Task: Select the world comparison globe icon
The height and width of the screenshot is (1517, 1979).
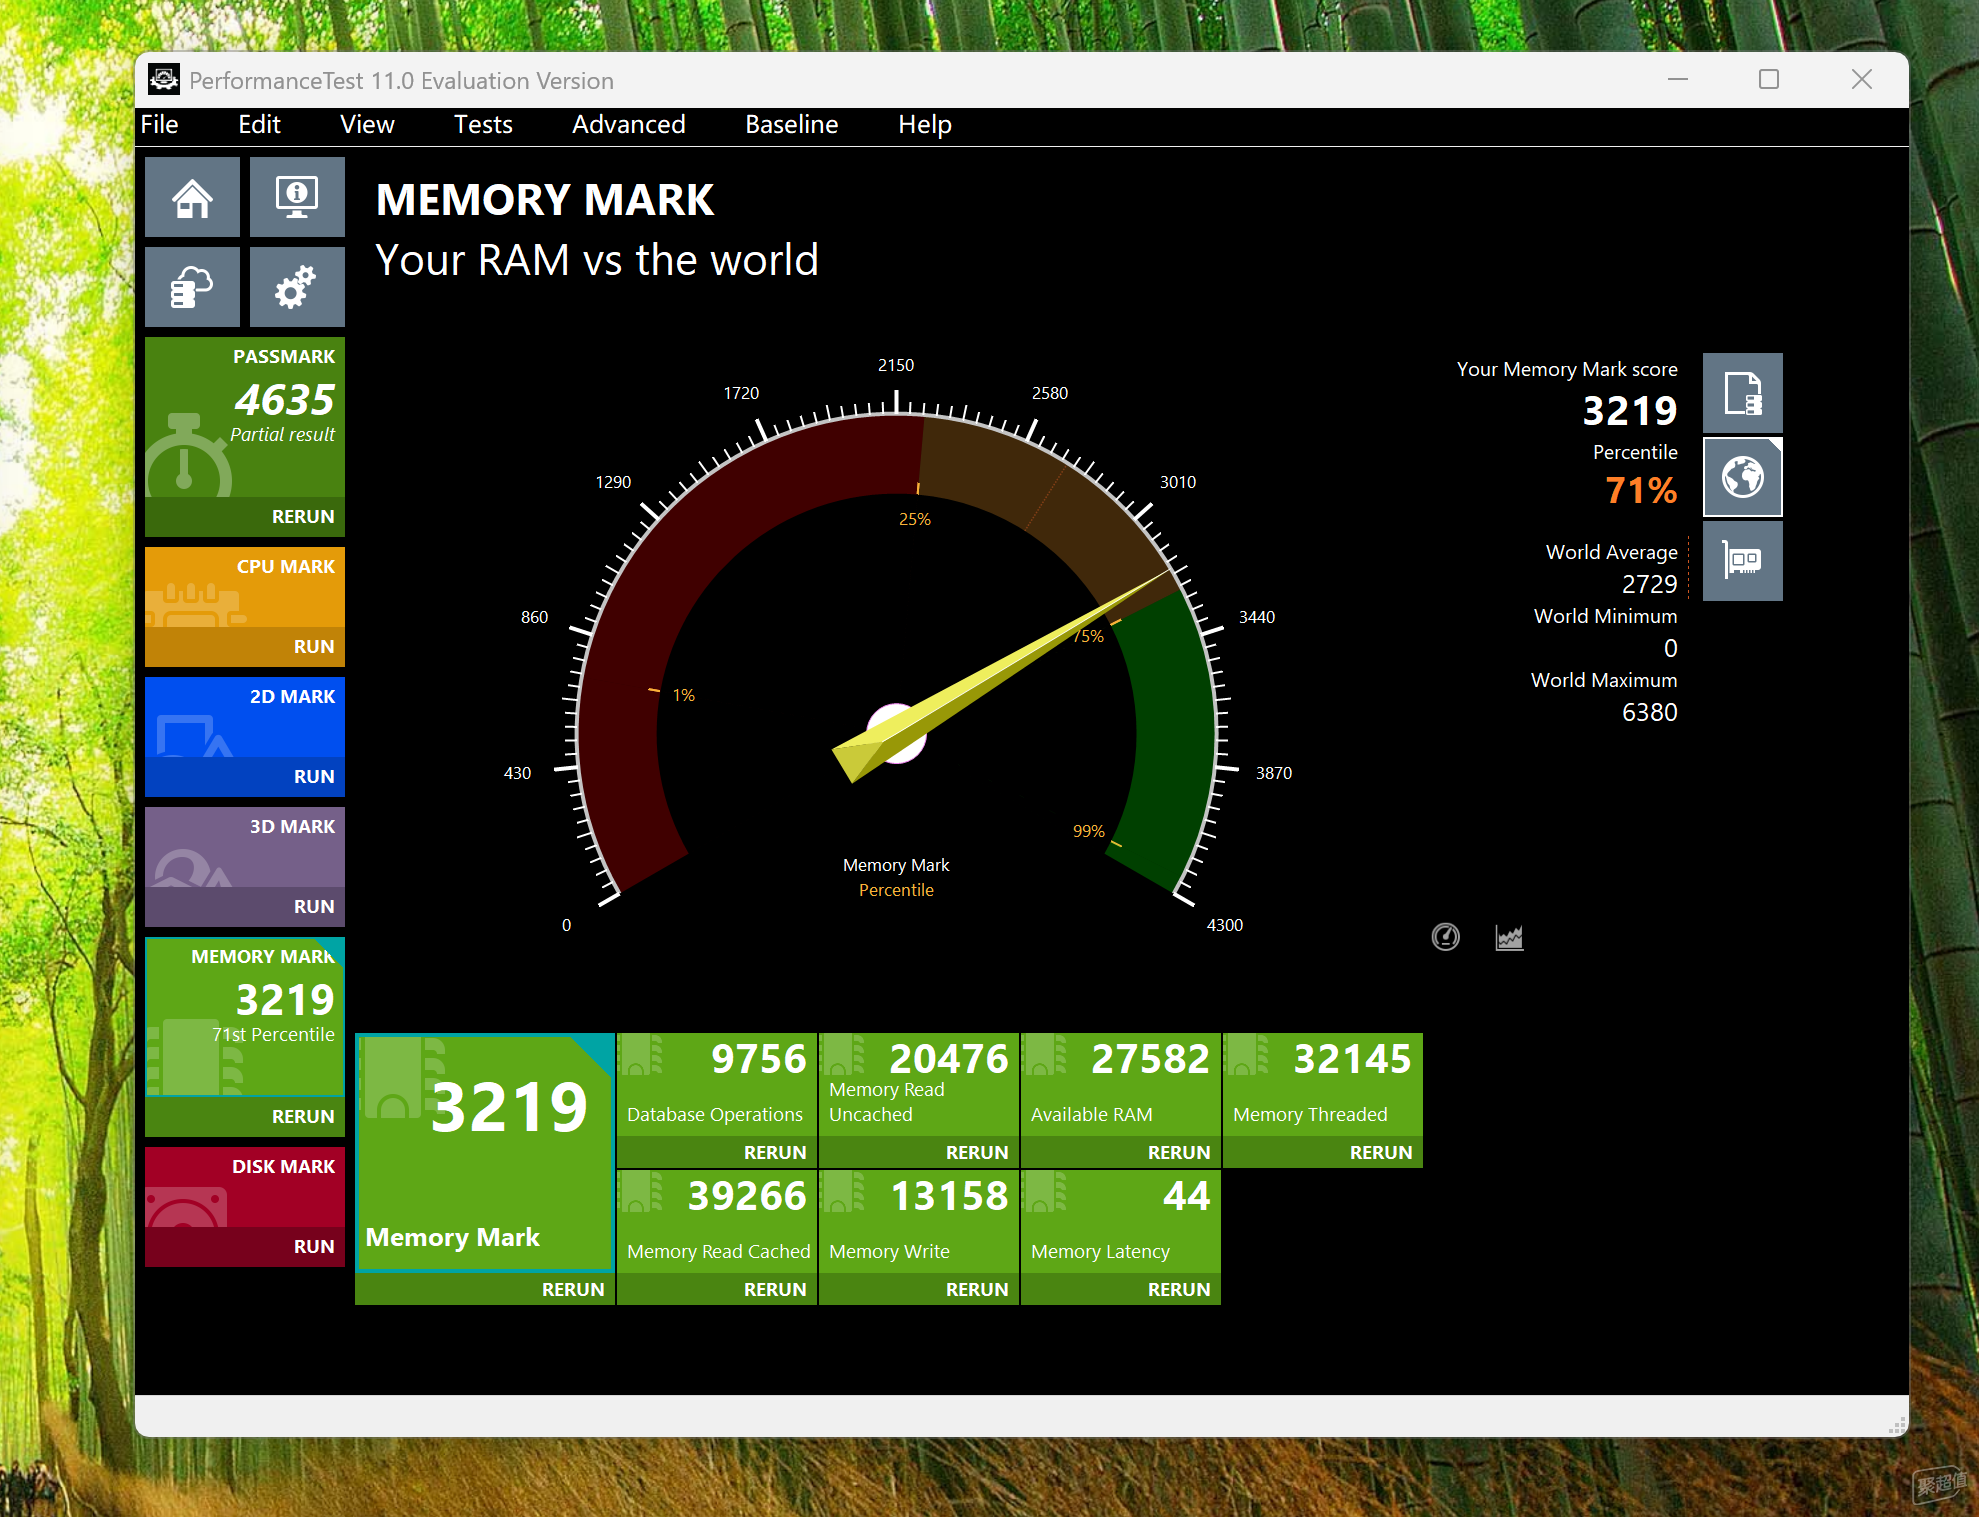Action: 1742,477
